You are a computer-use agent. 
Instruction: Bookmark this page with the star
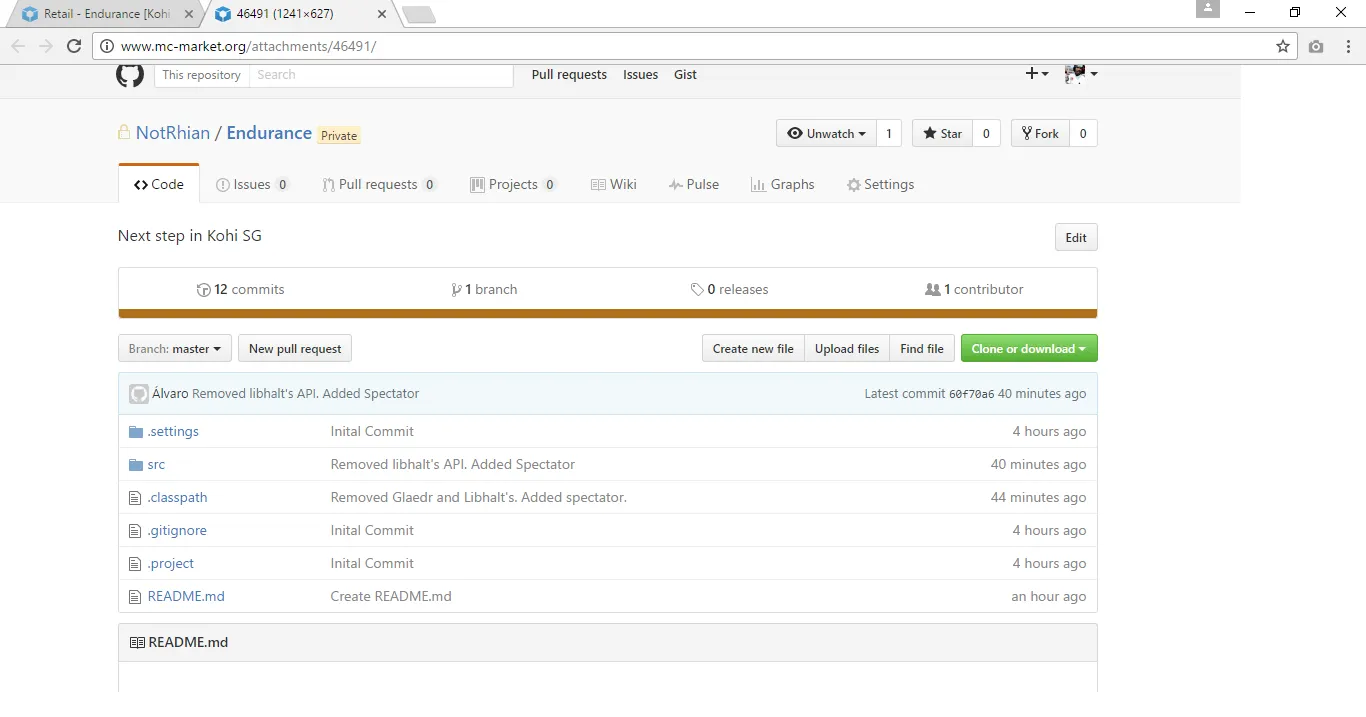point(1283,46)
